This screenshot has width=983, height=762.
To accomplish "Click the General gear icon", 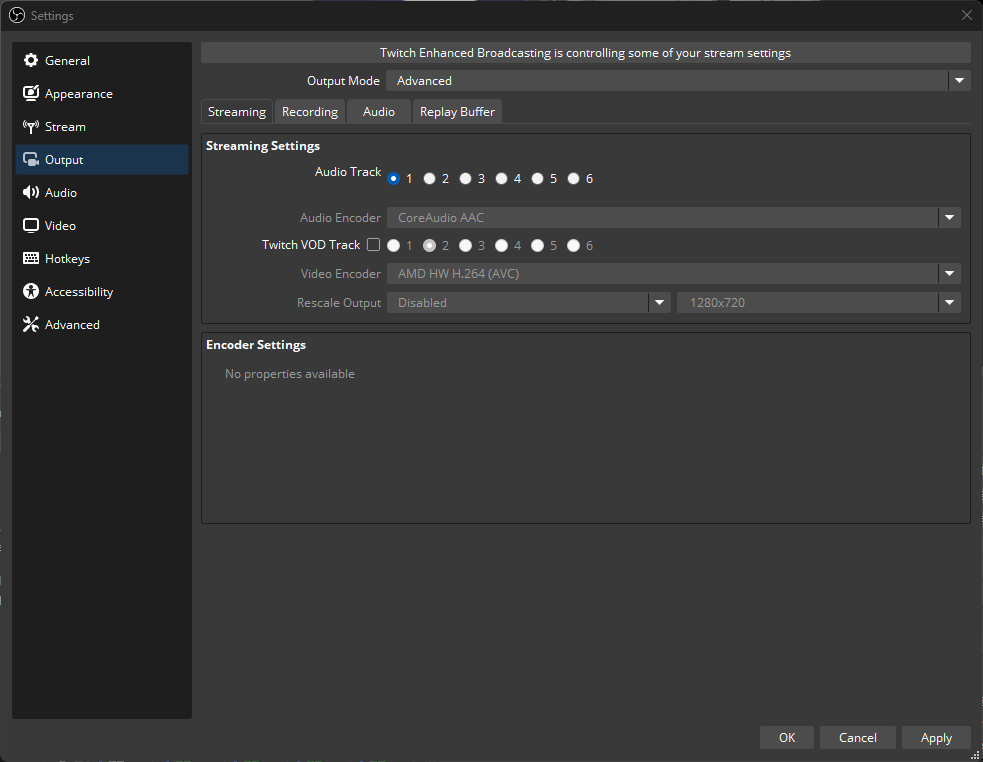I will [31, 60].
